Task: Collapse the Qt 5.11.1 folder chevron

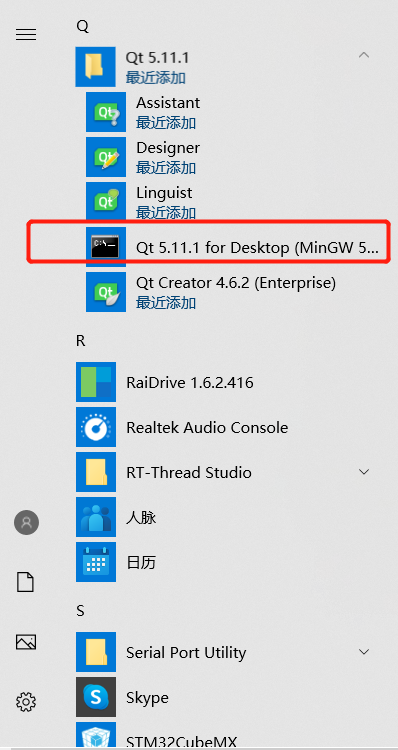Action: [364, 55]
